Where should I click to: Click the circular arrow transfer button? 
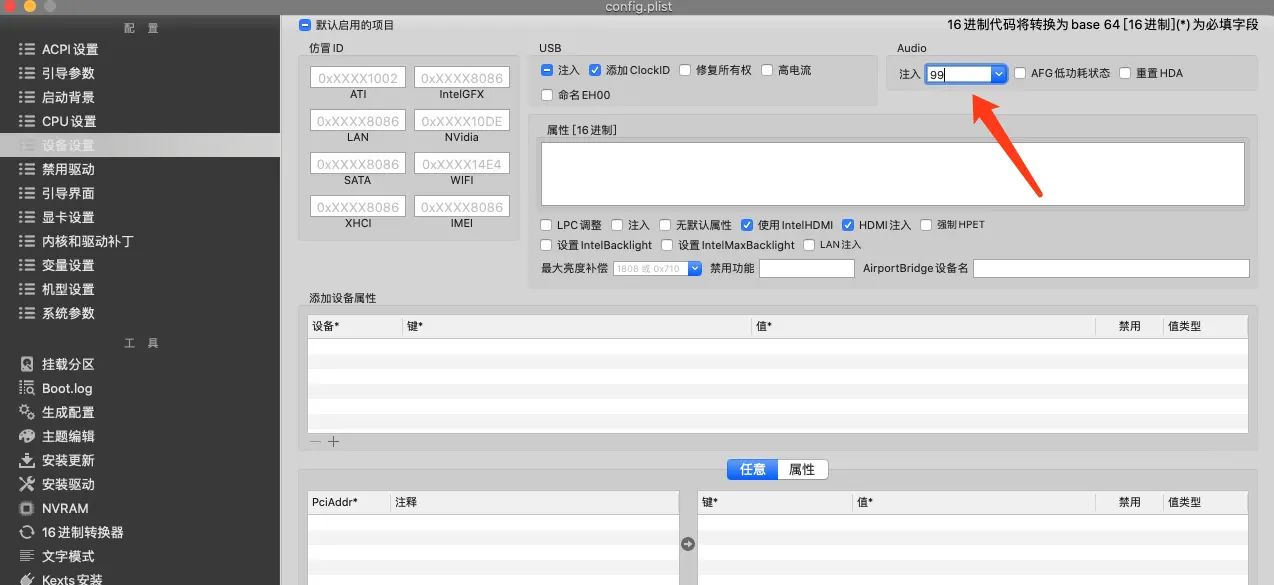pyautogui.click(x=687, y=543)
